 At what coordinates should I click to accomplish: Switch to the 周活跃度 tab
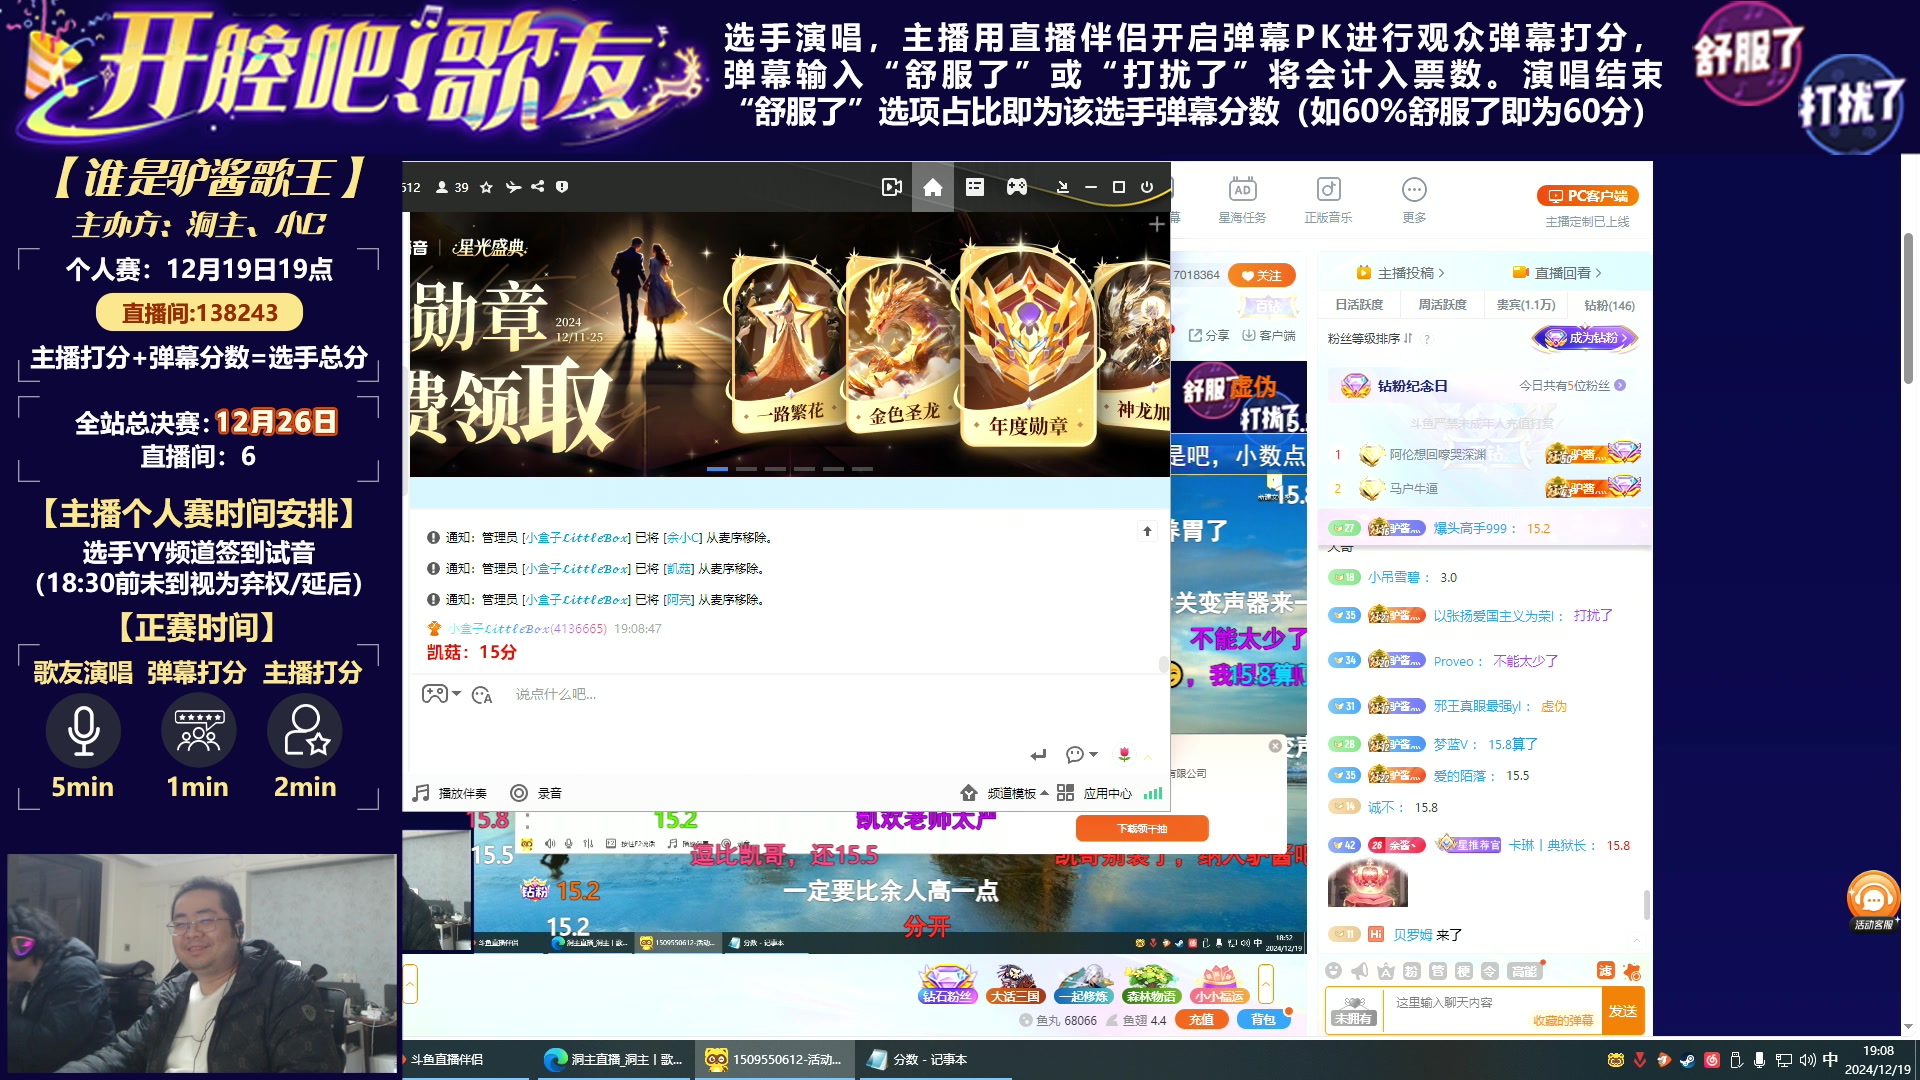coord(1442,305)
